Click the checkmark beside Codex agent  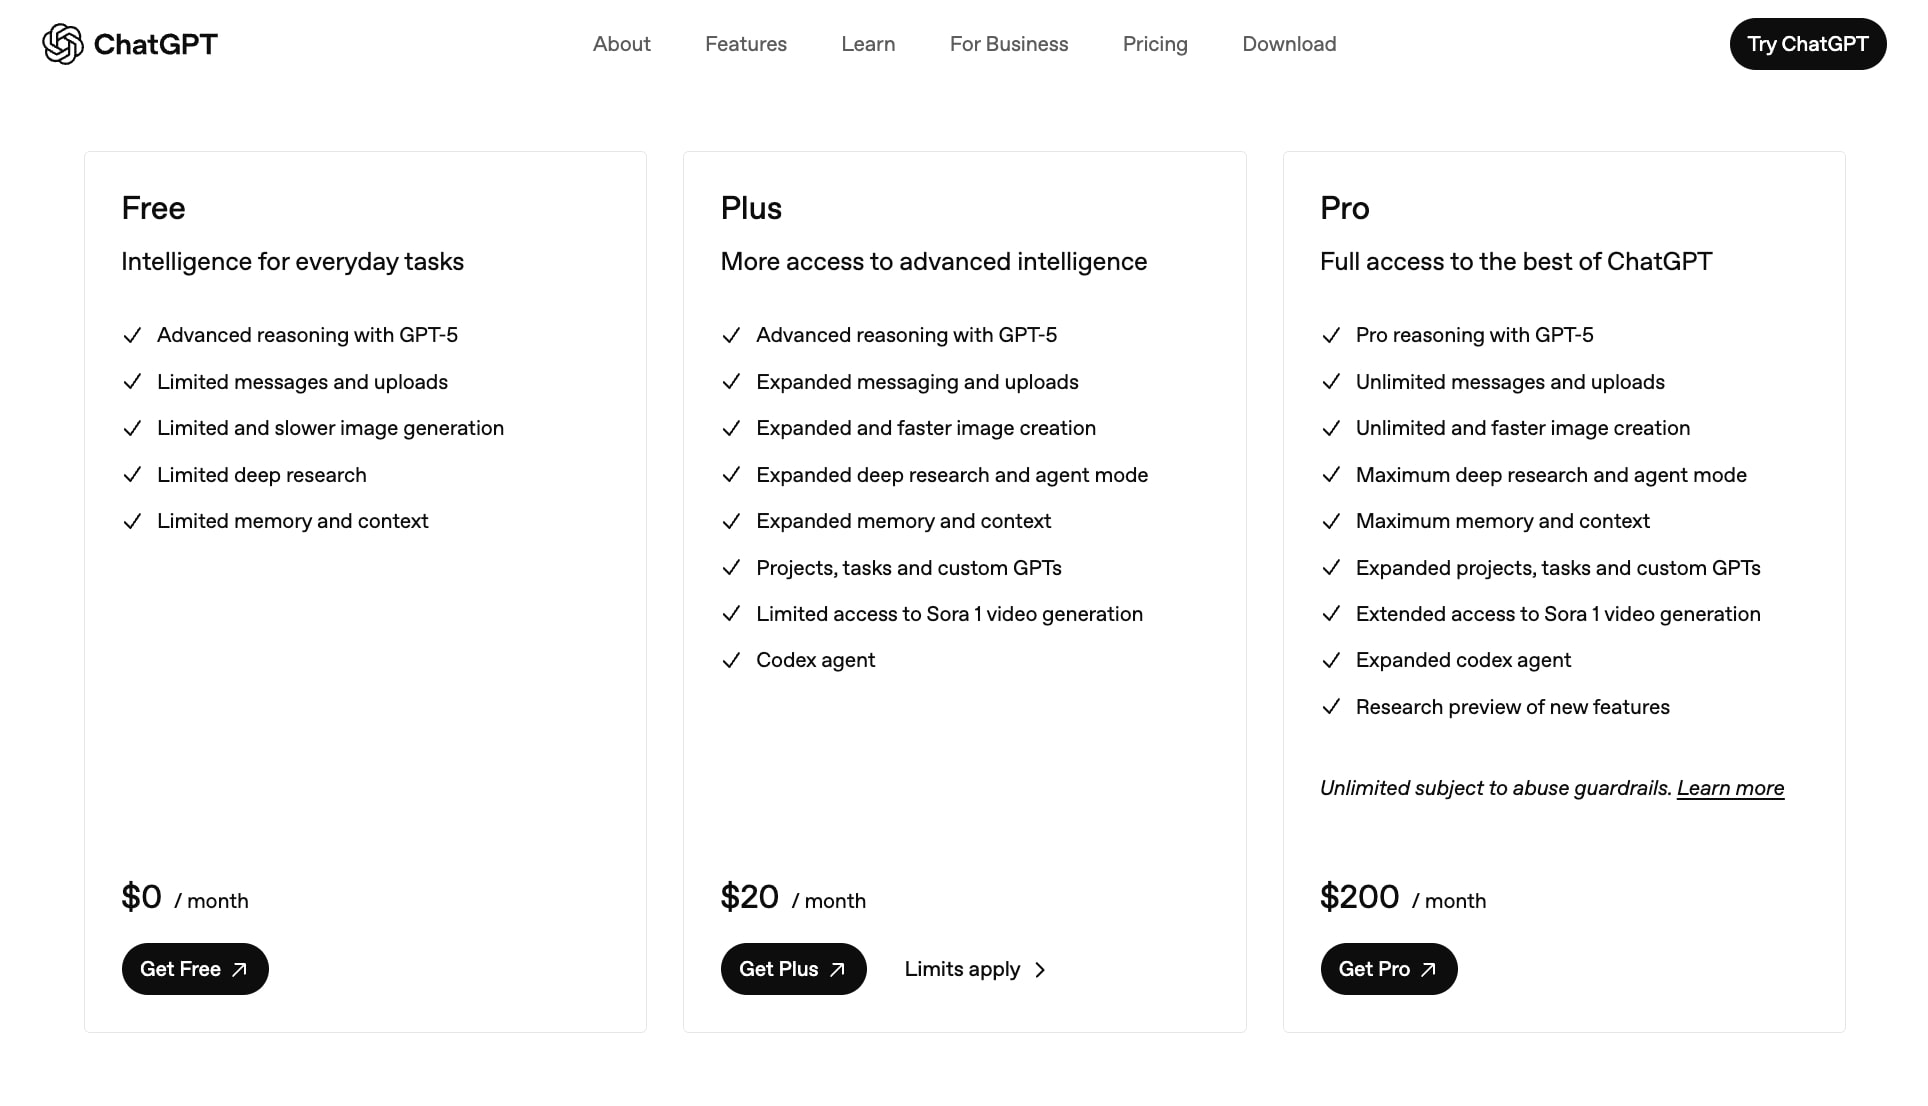tap(732, 660)
